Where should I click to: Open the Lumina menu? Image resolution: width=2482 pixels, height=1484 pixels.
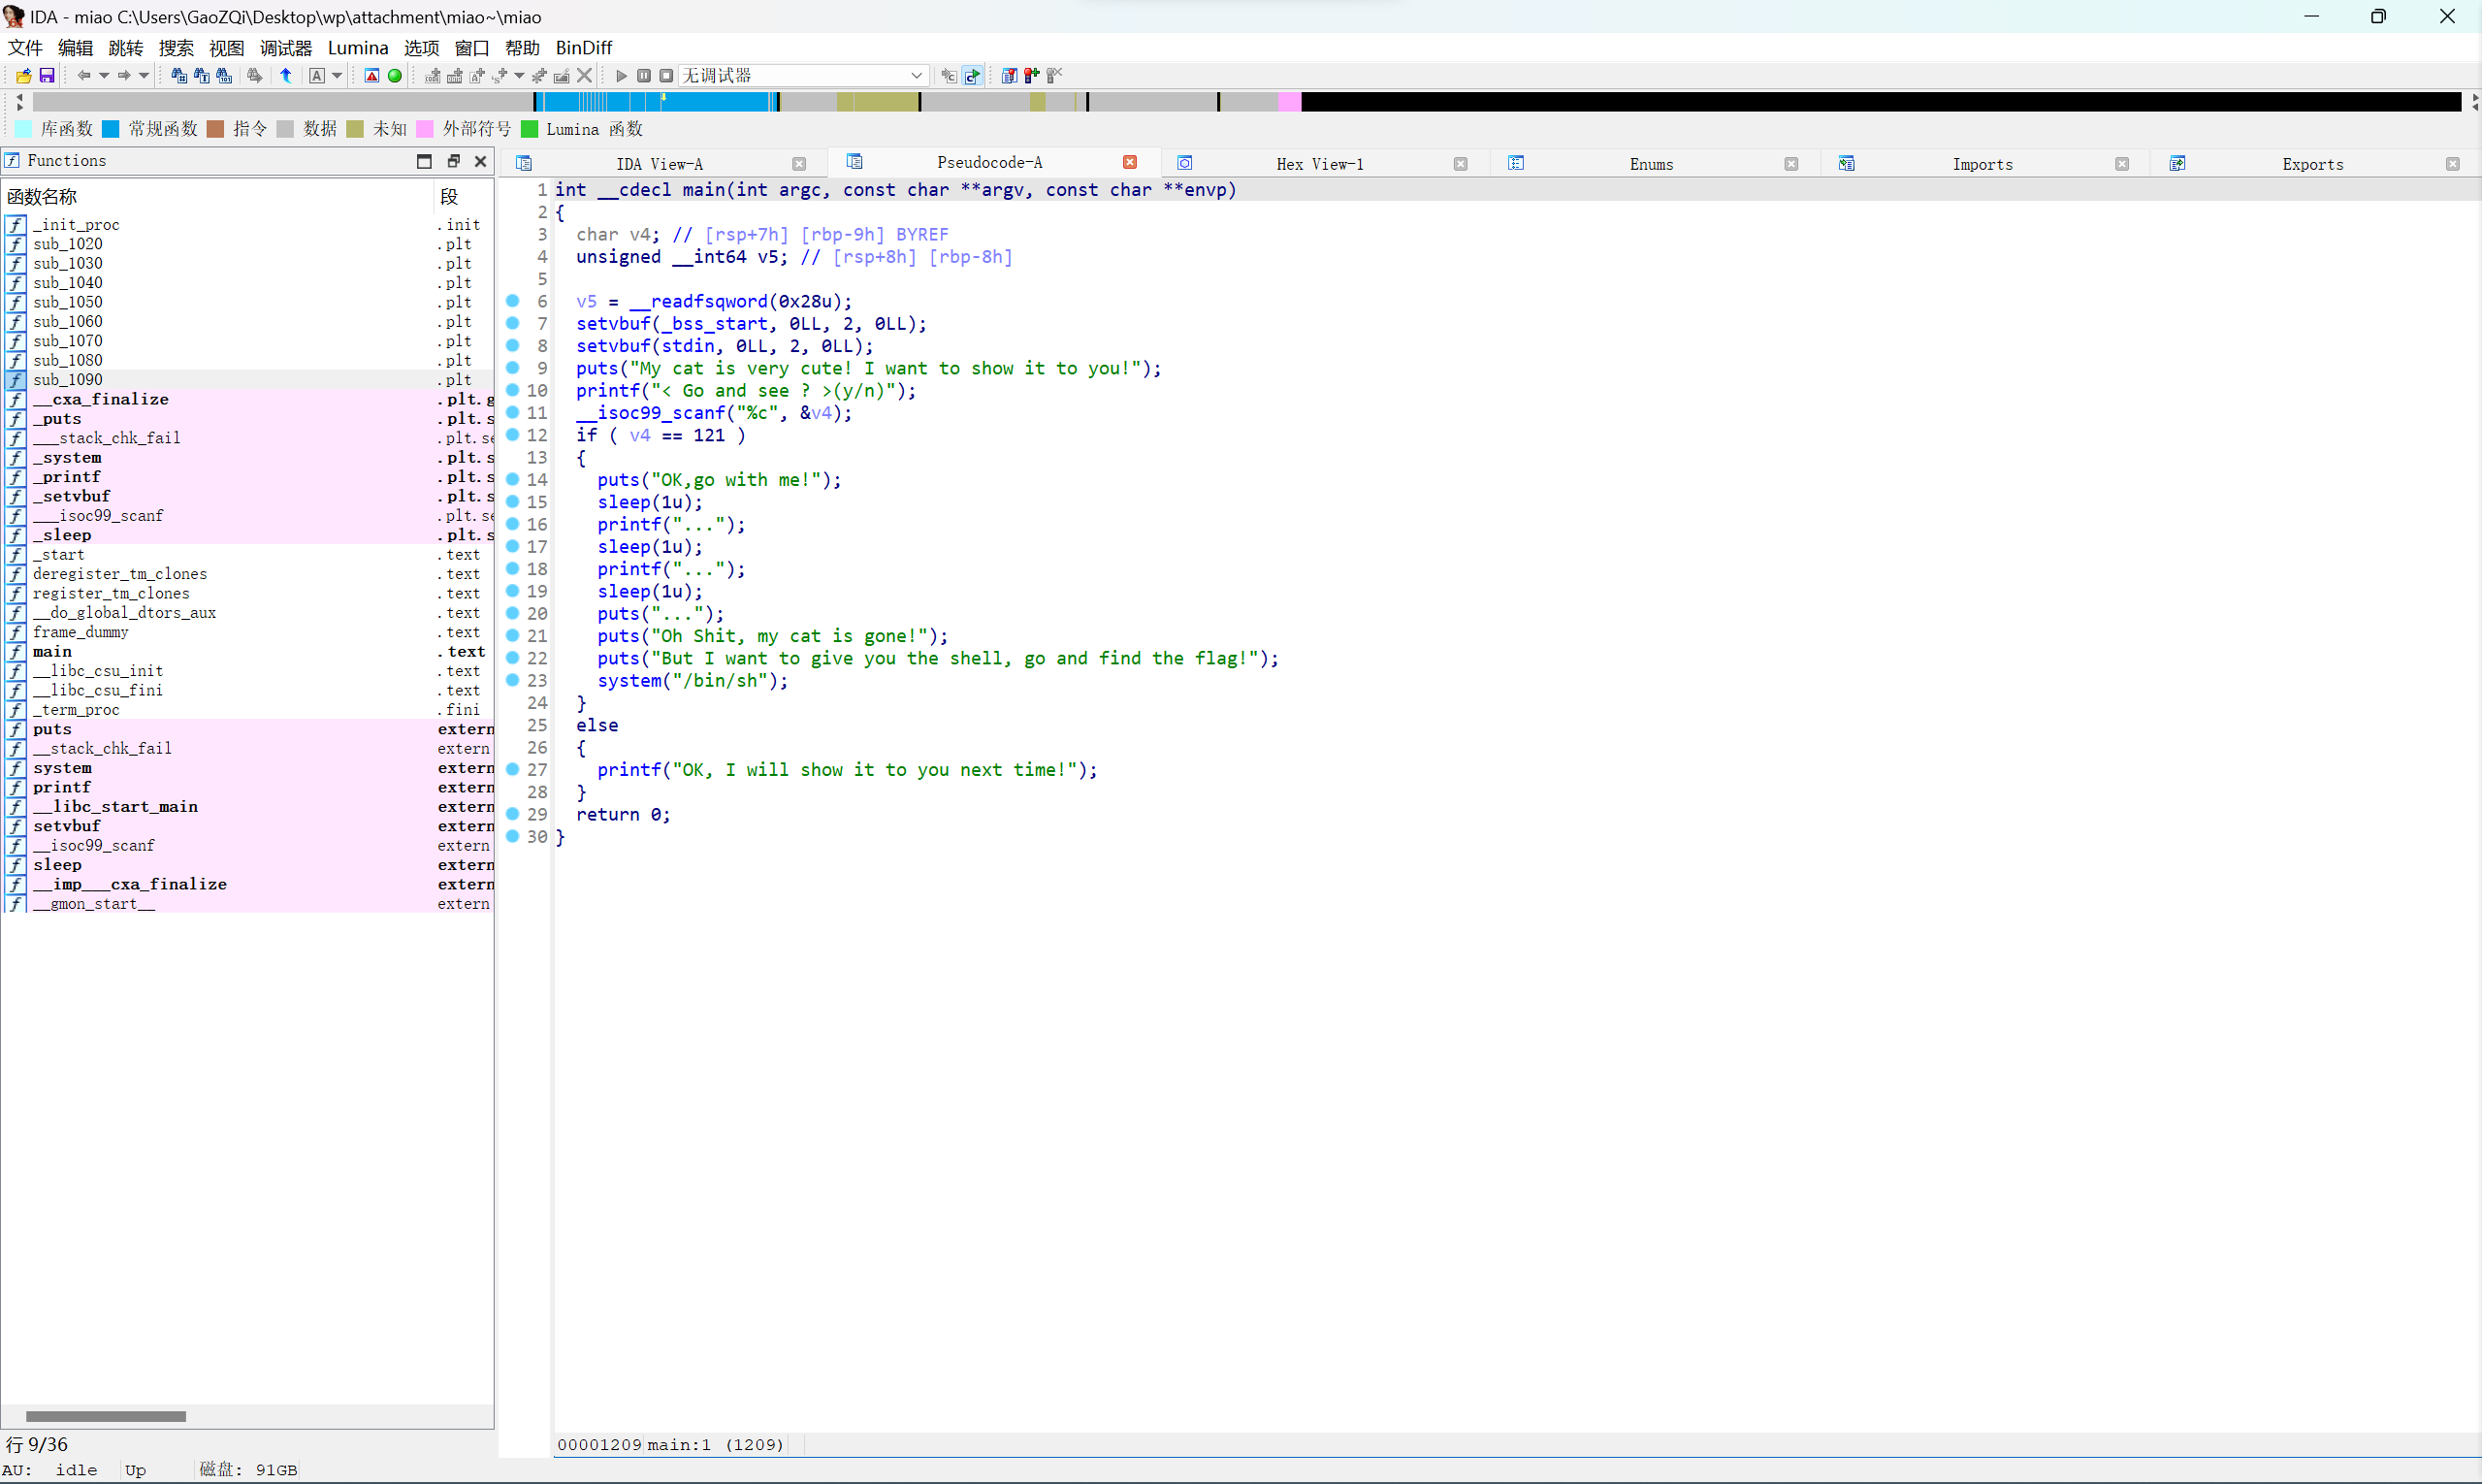click(x=358, y=48)
